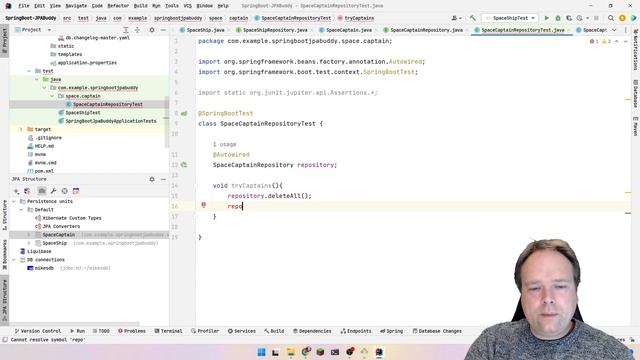Toggle the Structure tool window stripe button

[x=4, y=215]
